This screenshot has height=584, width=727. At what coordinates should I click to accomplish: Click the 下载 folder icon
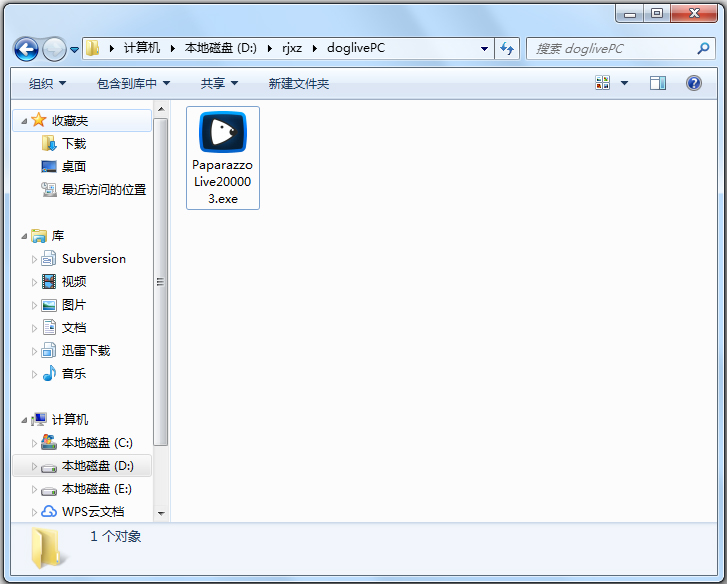[x=49, y=143]
